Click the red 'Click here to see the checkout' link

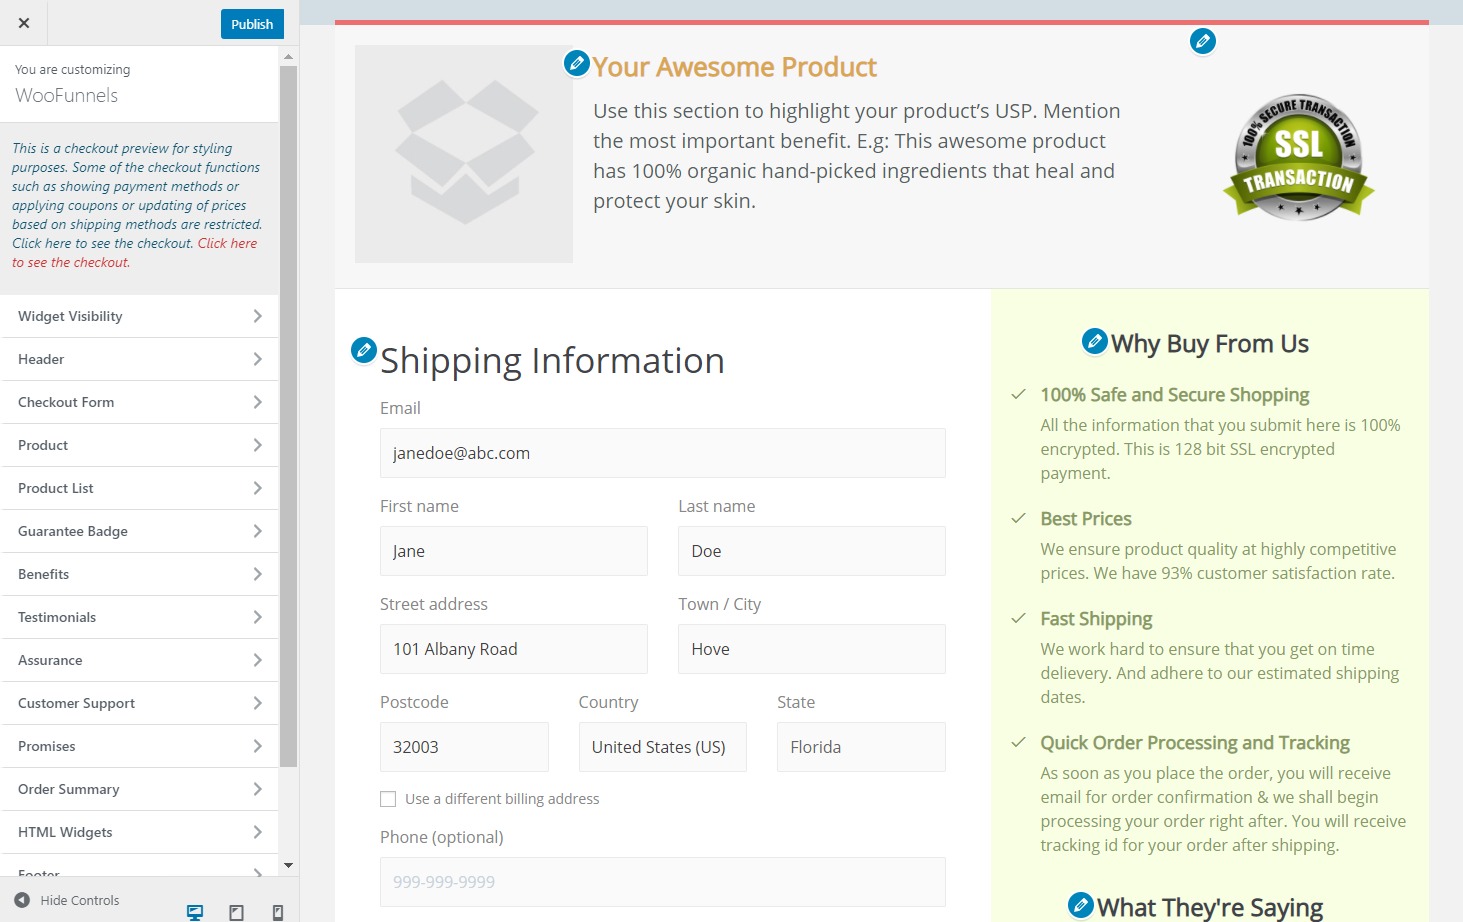pos(227,244)
